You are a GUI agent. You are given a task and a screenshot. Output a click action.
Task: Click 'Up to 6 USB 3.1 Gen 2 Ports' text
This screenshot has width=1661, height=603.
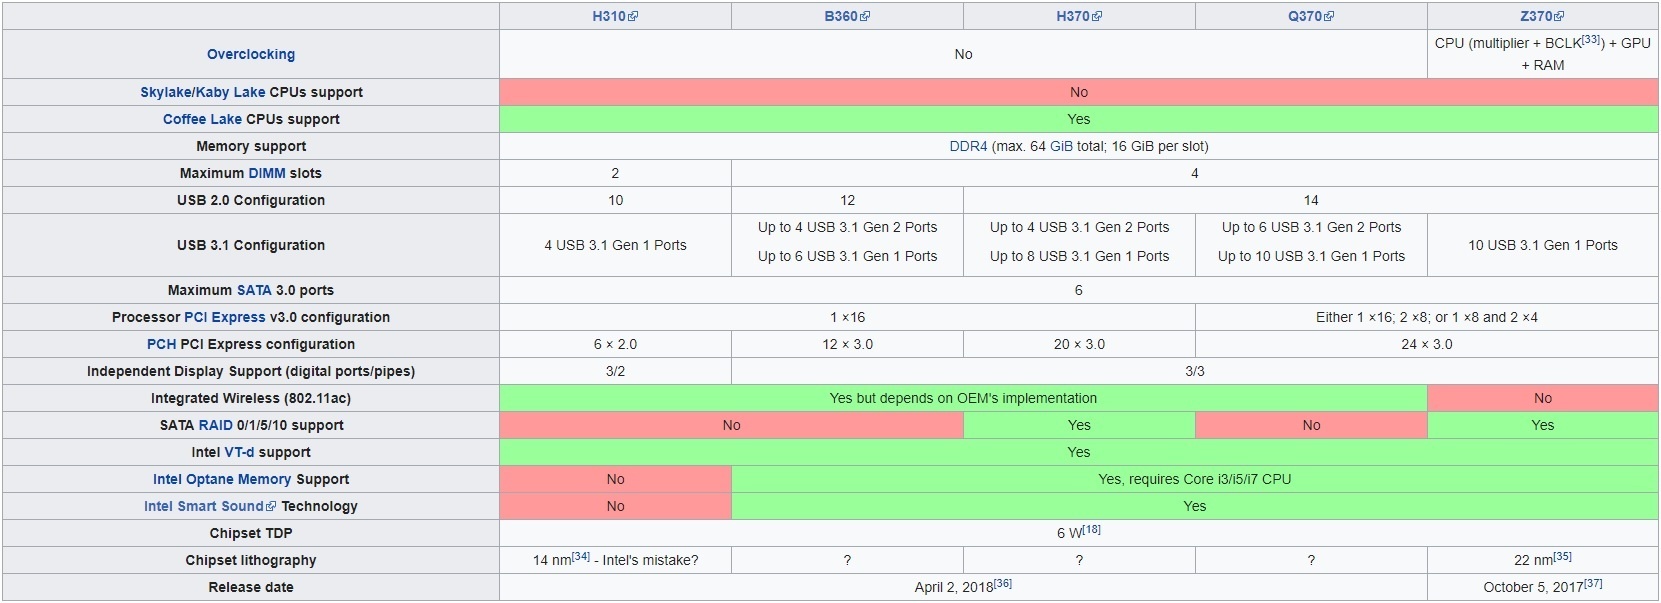coord(1311,227)
